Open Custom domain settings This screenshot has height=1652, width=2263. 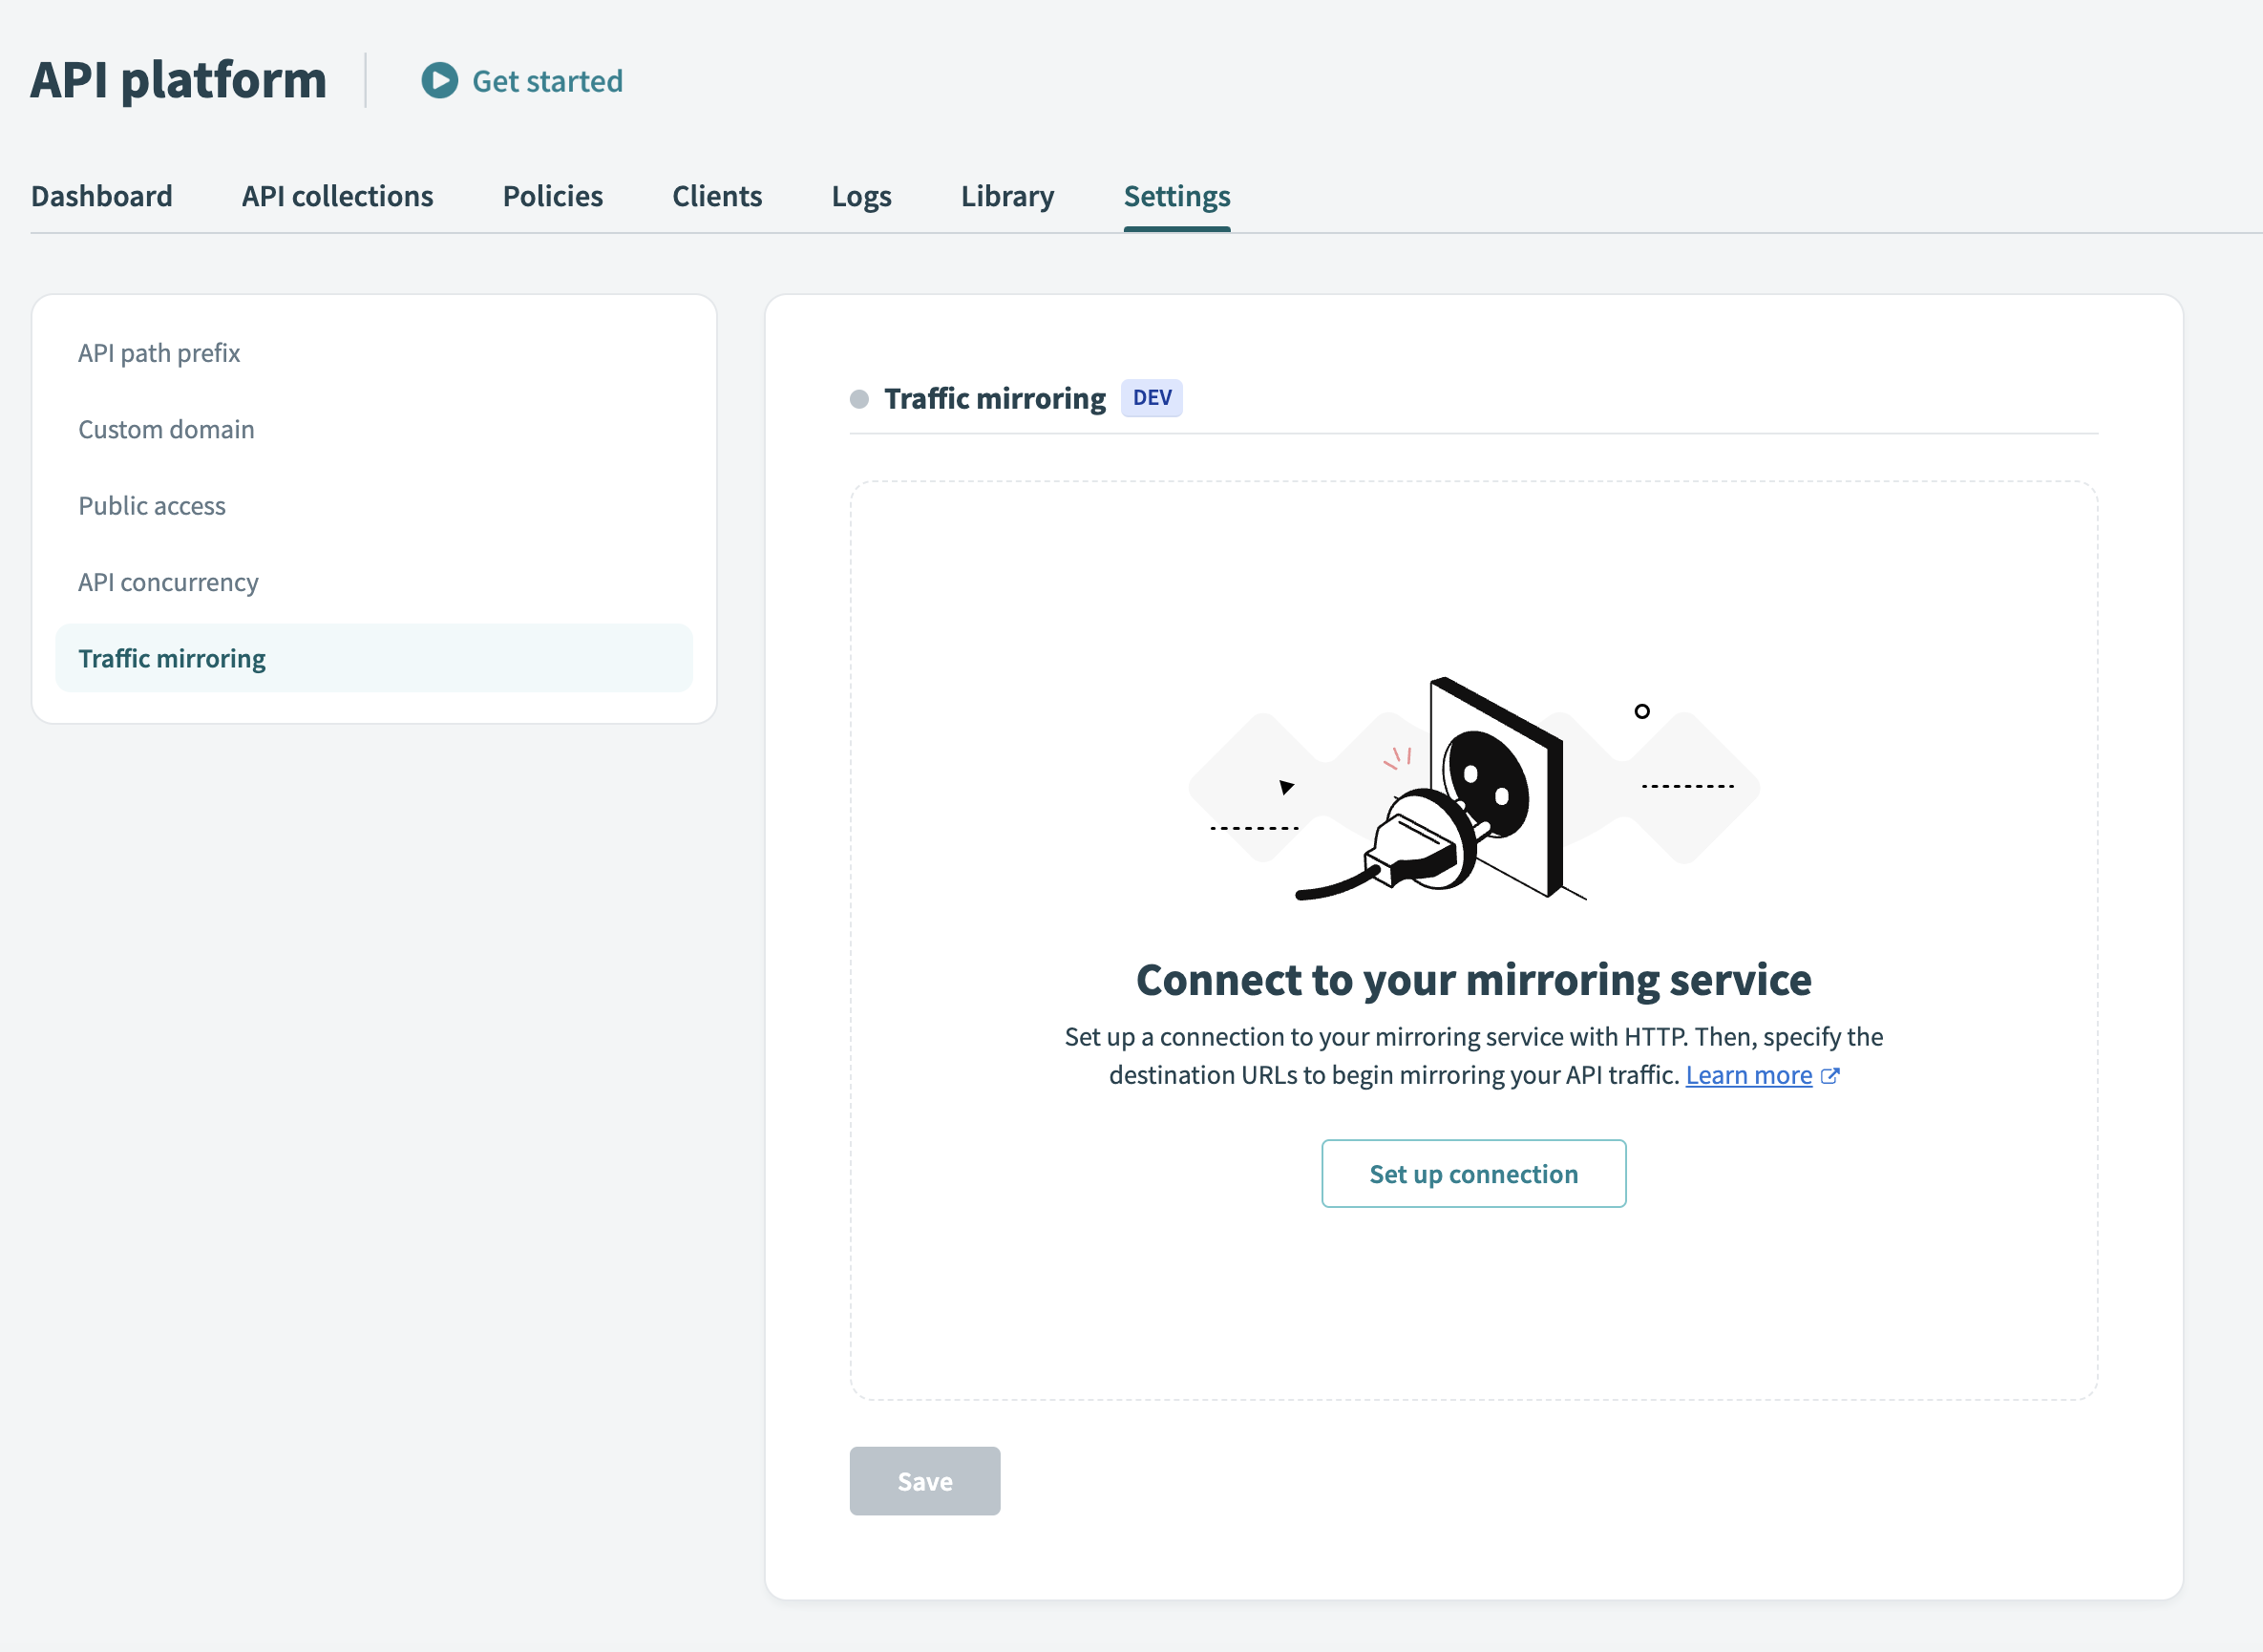pos(166,429)
